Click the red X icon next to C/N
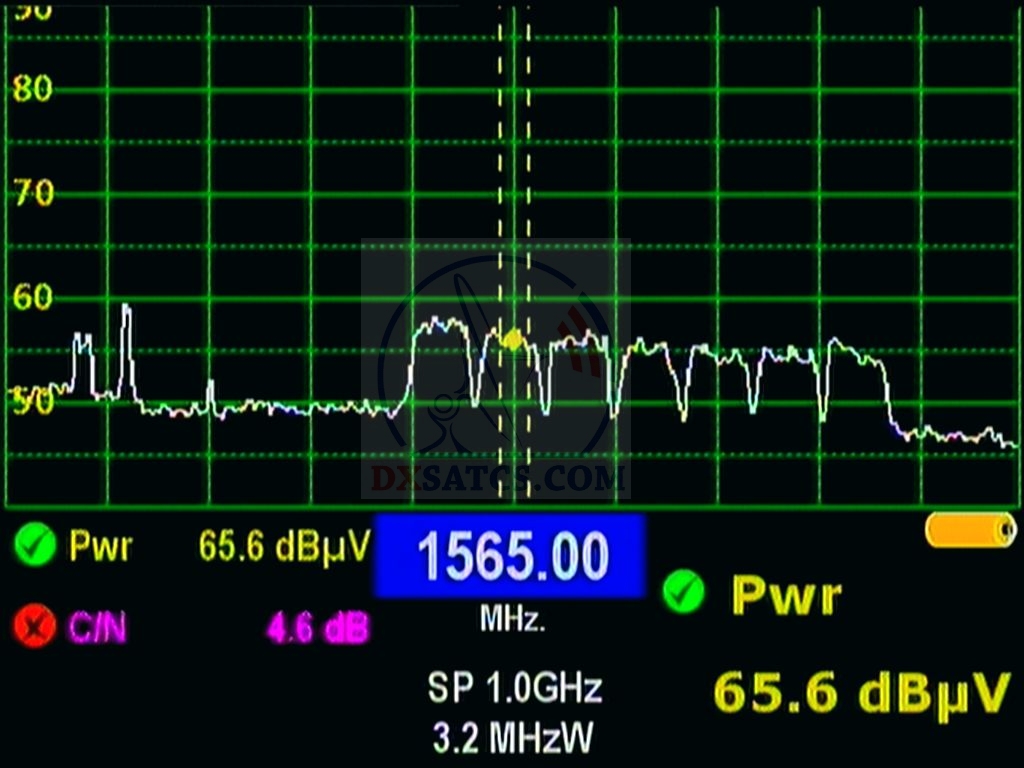 tap(35, 627)
